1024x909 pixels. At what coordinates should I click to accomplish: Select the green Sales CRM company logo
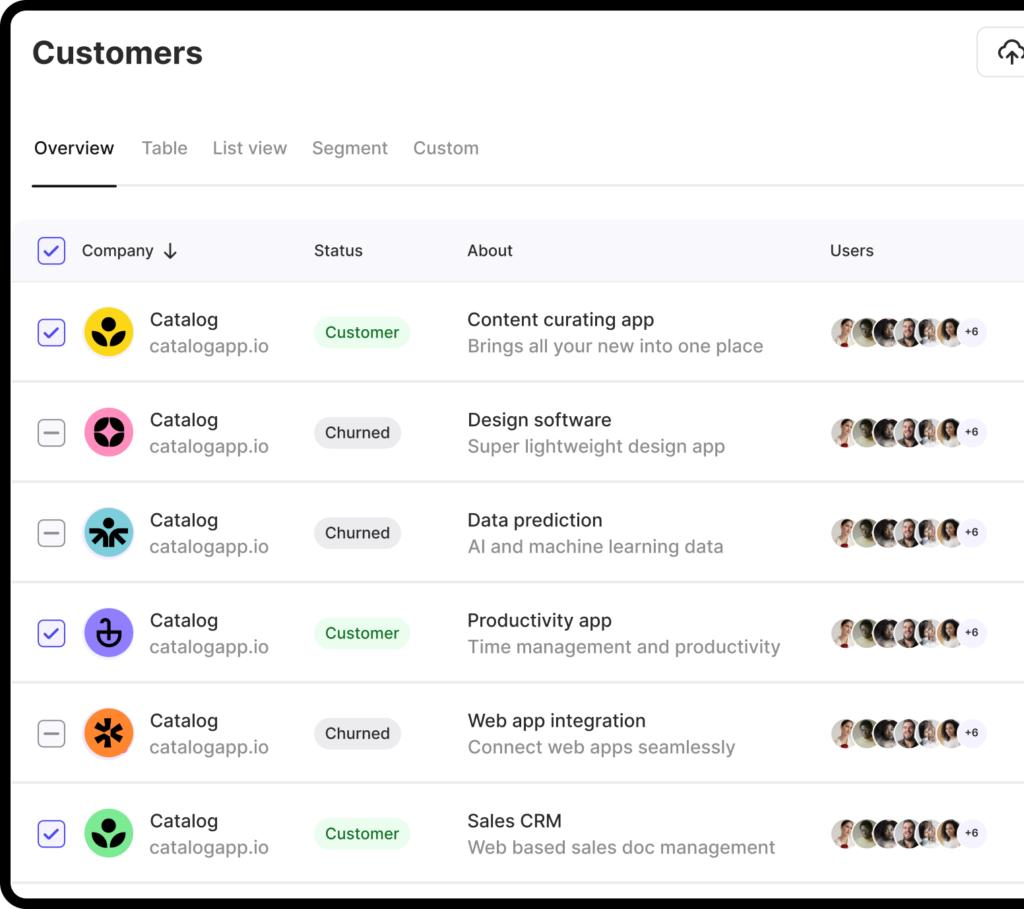(108, 833)
